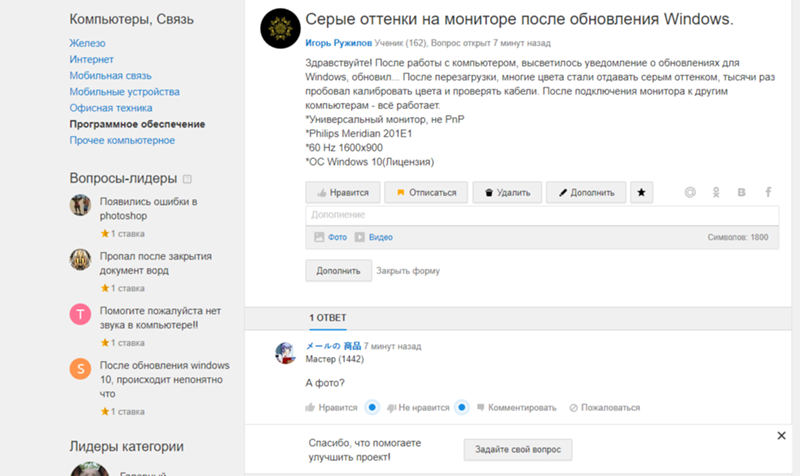
Task: Share the question to Odnoklassniki
Action: click(x=716, y=192)
